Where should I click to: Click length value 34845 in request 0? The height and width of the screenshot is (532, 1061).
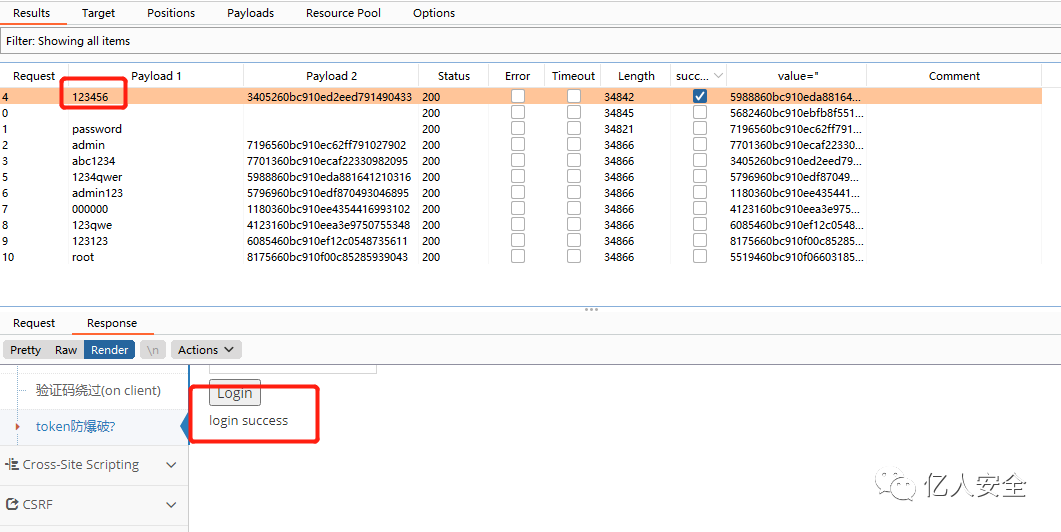[619, 113]
